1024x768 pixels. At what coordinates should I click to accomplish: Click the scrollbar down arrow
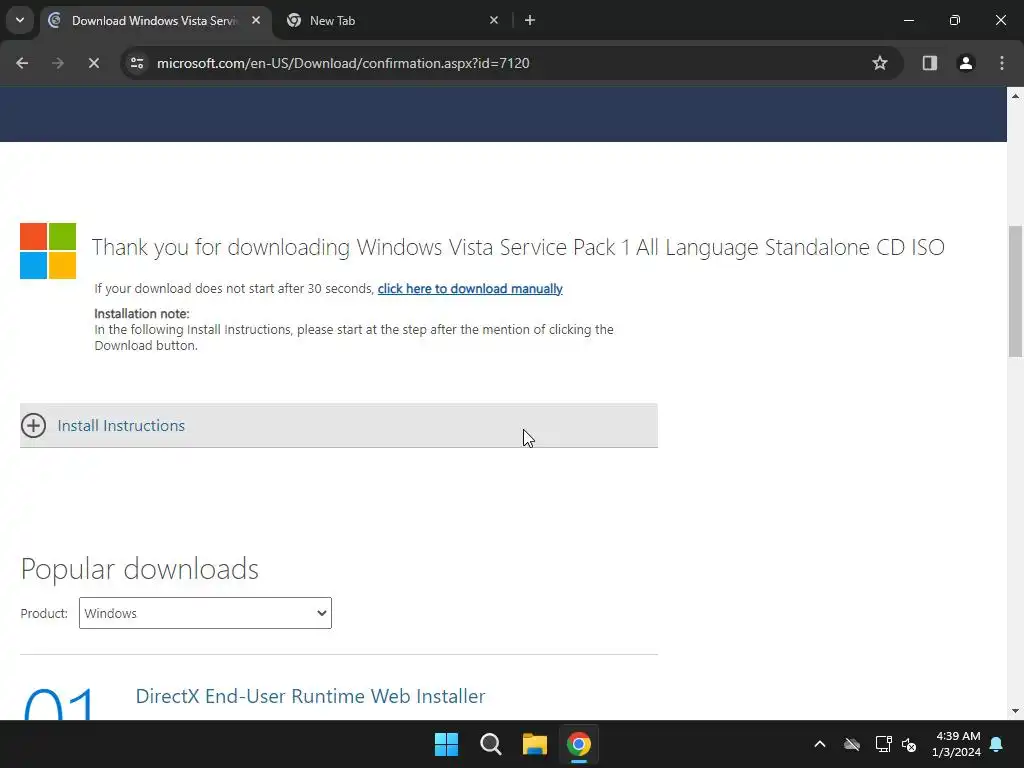pos(1015,711)
